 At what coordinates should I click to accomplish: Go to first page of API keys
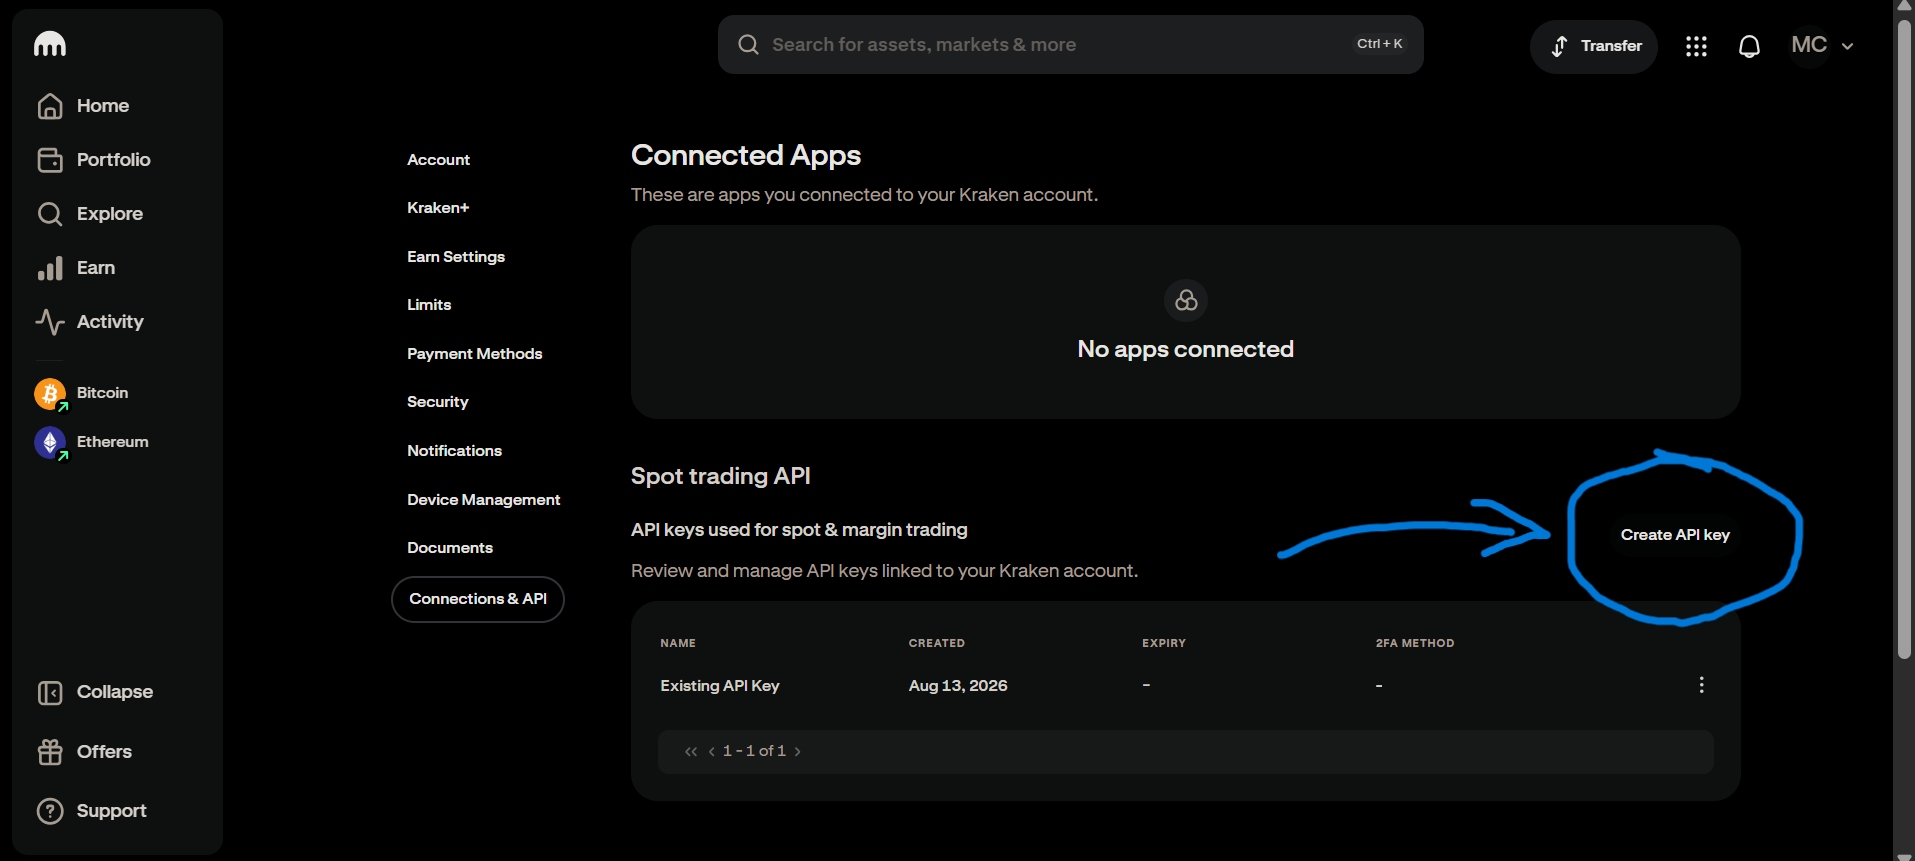coord(690,751)
